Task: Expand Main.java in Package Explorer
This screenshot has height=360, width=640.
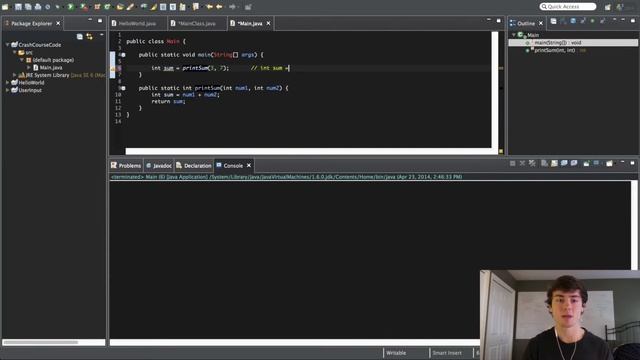Action: pyautogui.click(x=29, y=67)
